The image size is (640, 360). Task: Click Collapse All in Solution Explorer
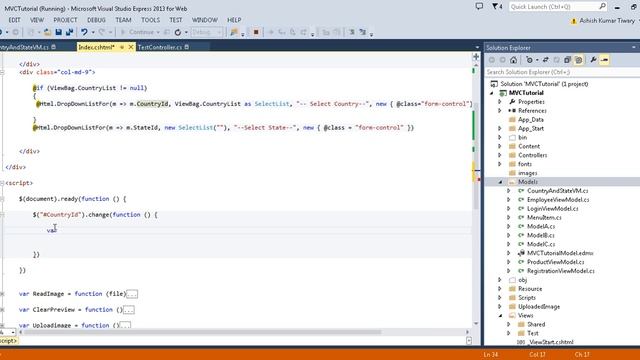click(x=567, y=60)
